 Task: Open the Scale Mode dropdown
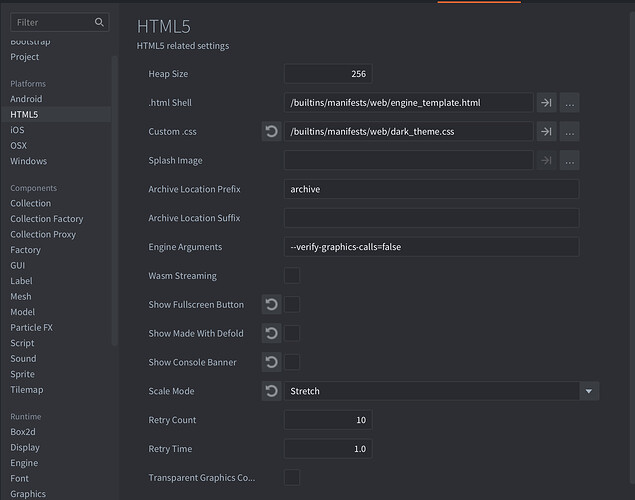[x=589, y=391]
